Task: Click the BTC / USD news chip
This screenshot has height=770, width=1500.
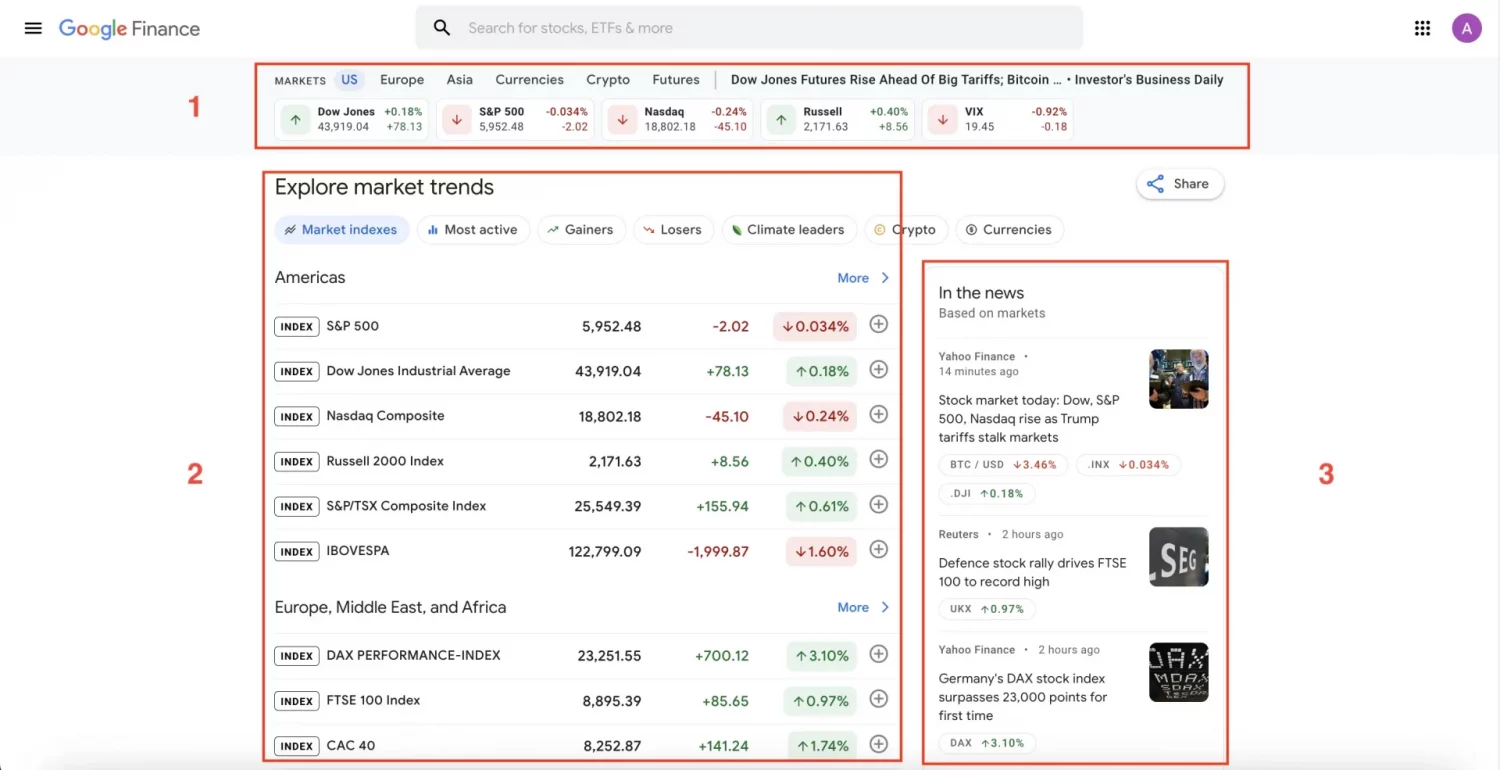Action: [1003, 465]
